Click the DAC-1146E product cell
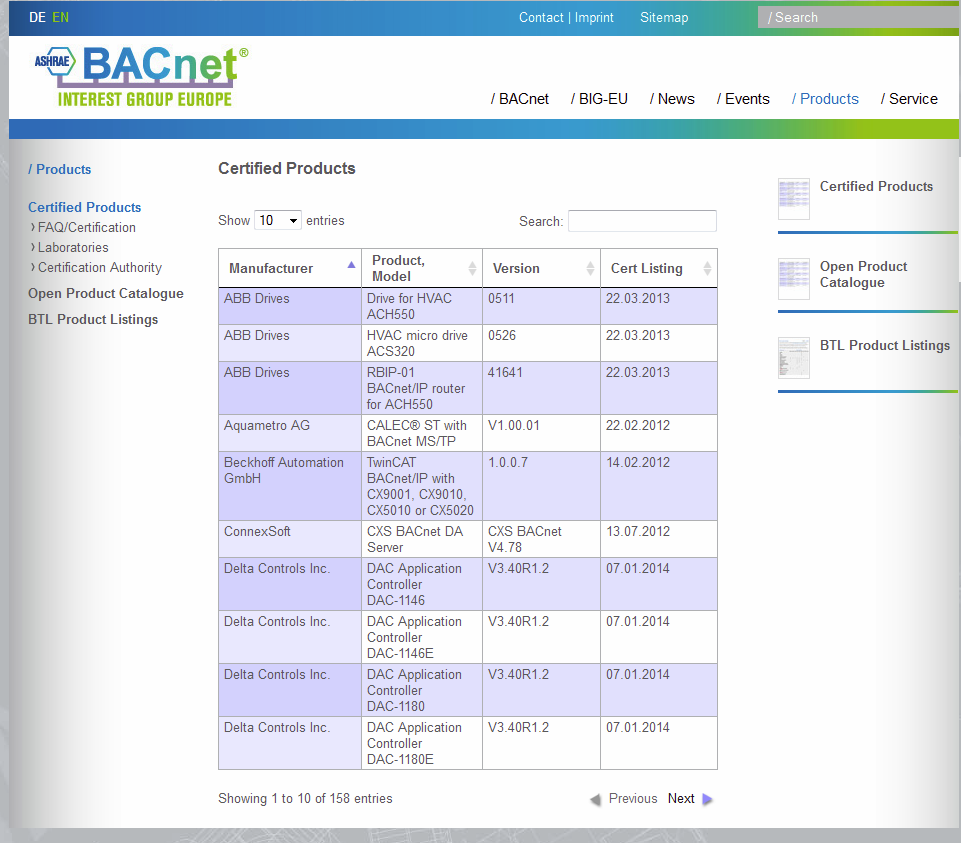The width and height of the screenshot is (961, 843). coord(422,637)
